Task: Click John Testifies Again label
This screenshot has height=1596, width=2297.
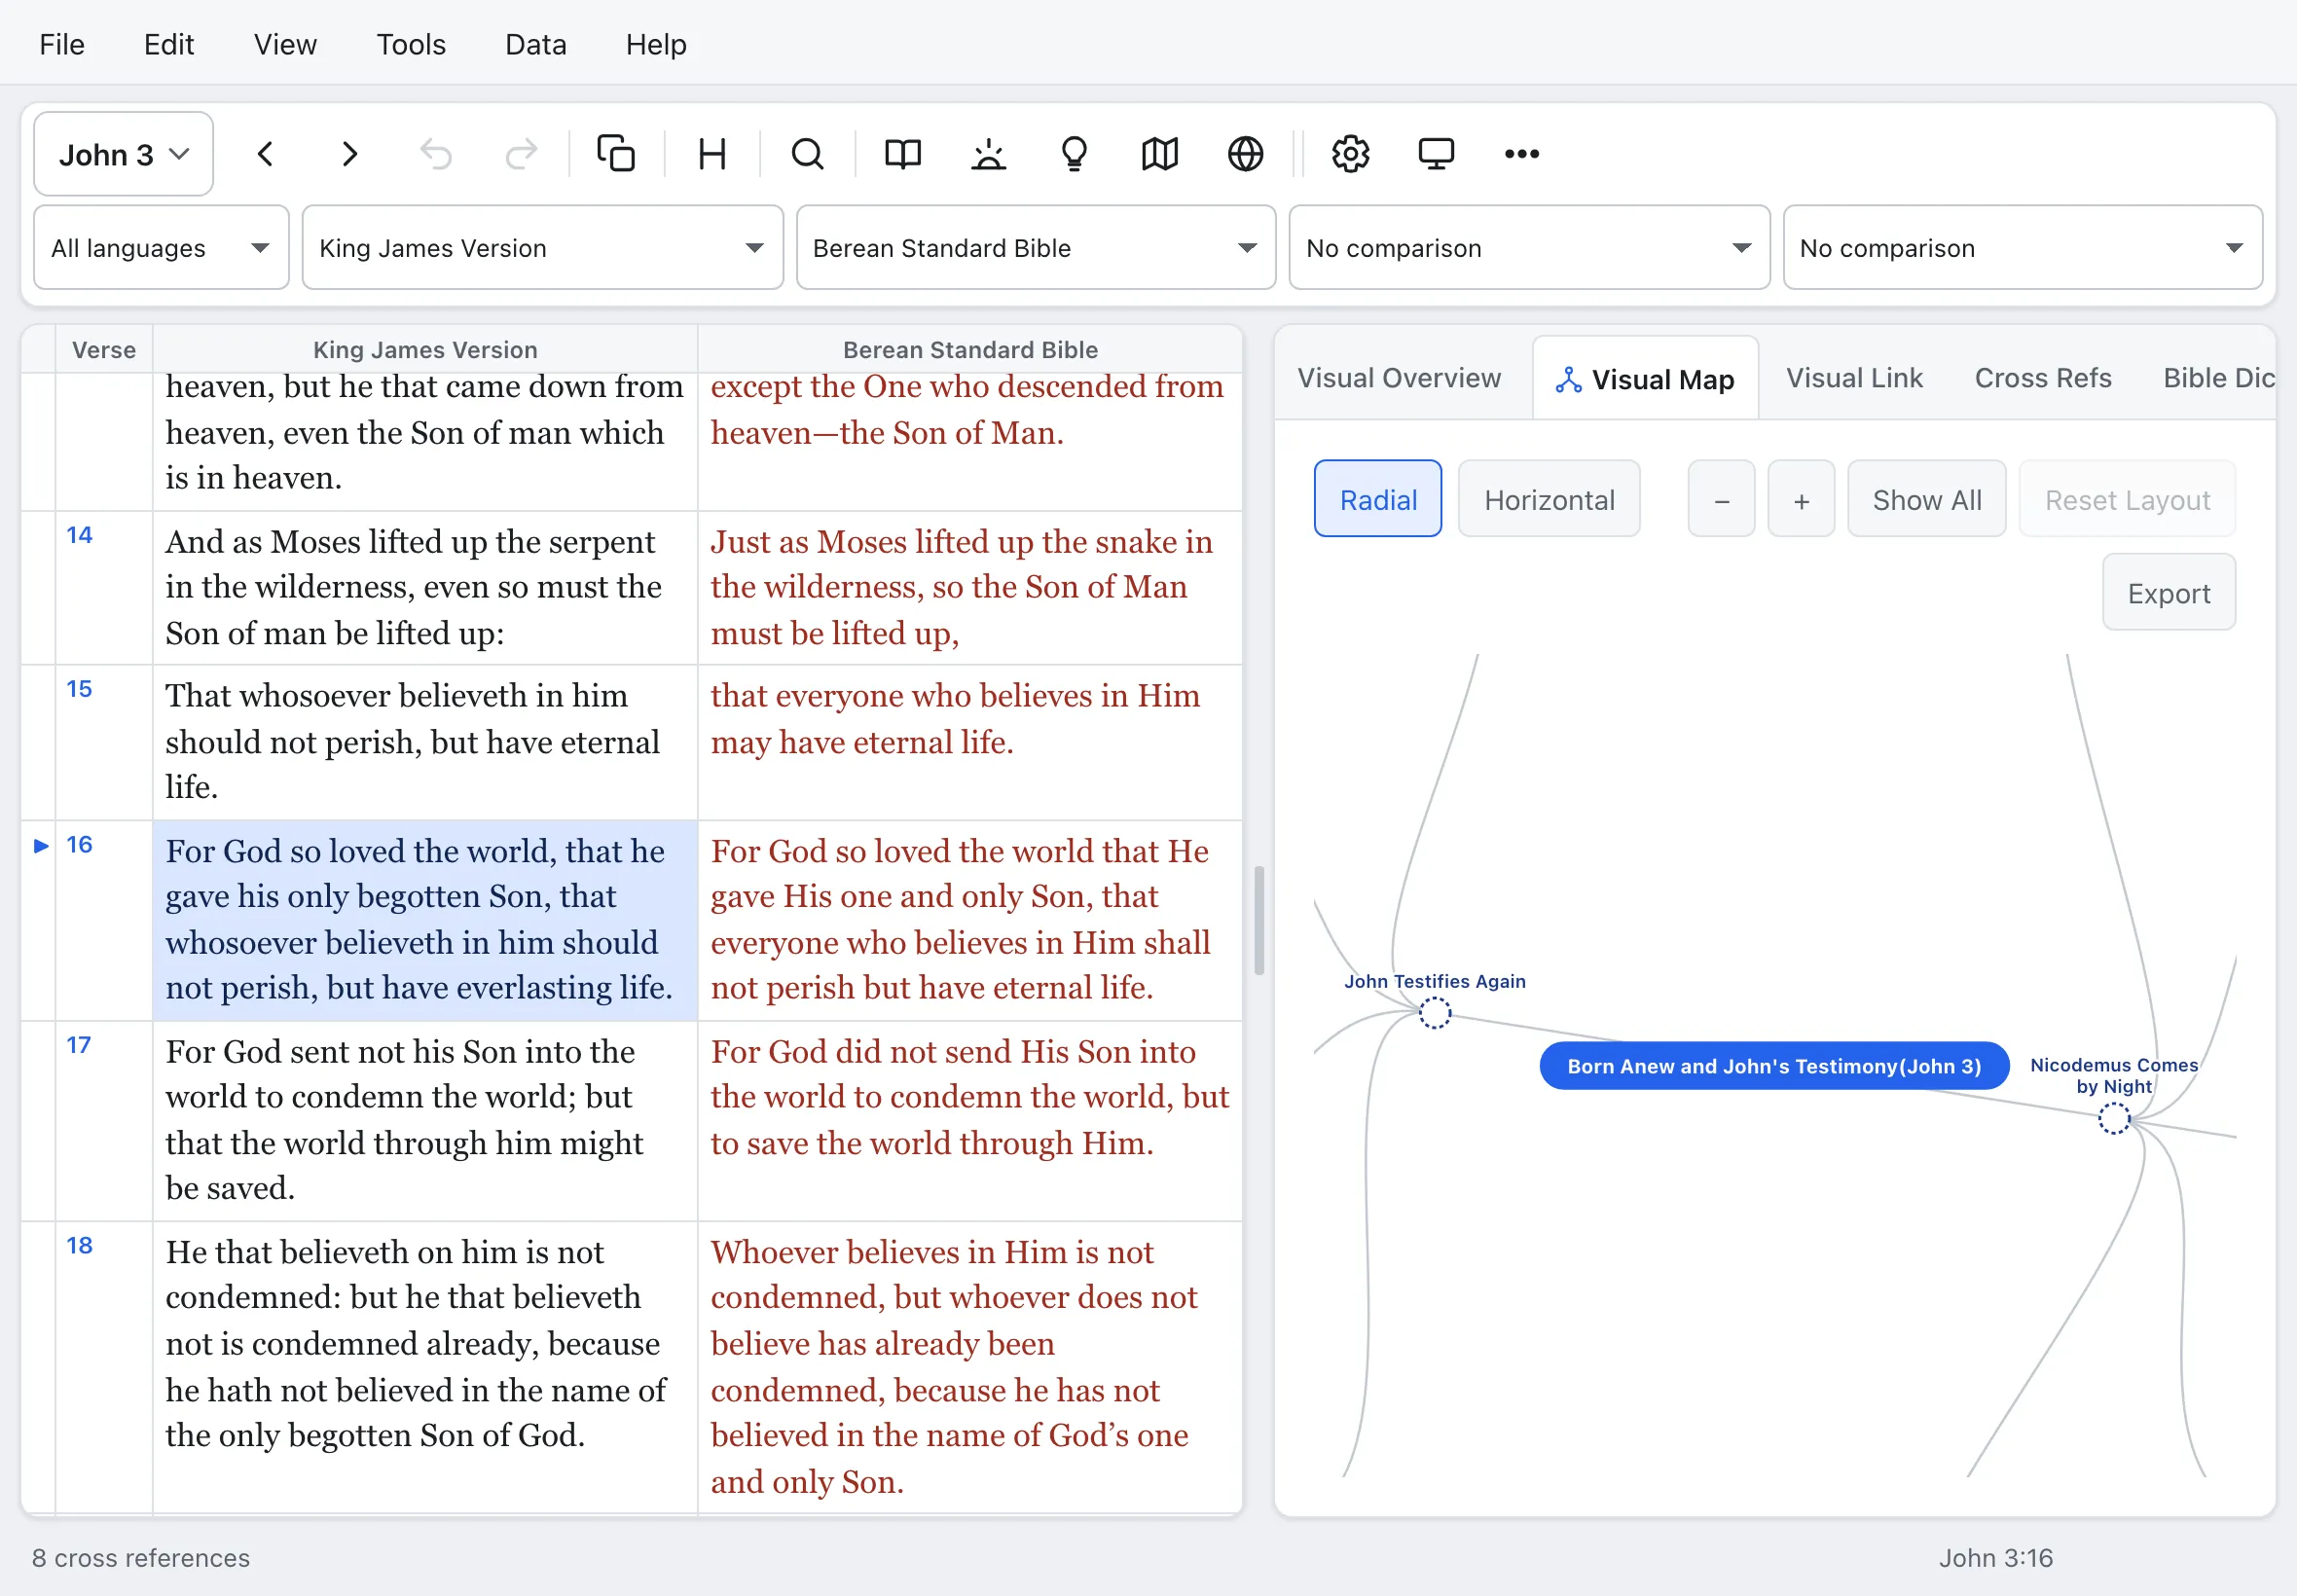Action: 1434,981
